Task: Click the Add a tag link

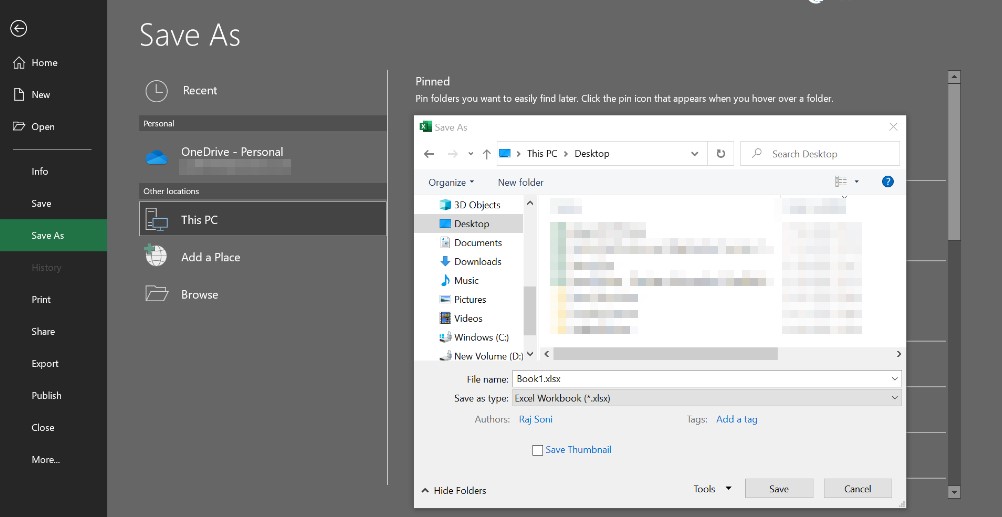Action: coord(736,420)
